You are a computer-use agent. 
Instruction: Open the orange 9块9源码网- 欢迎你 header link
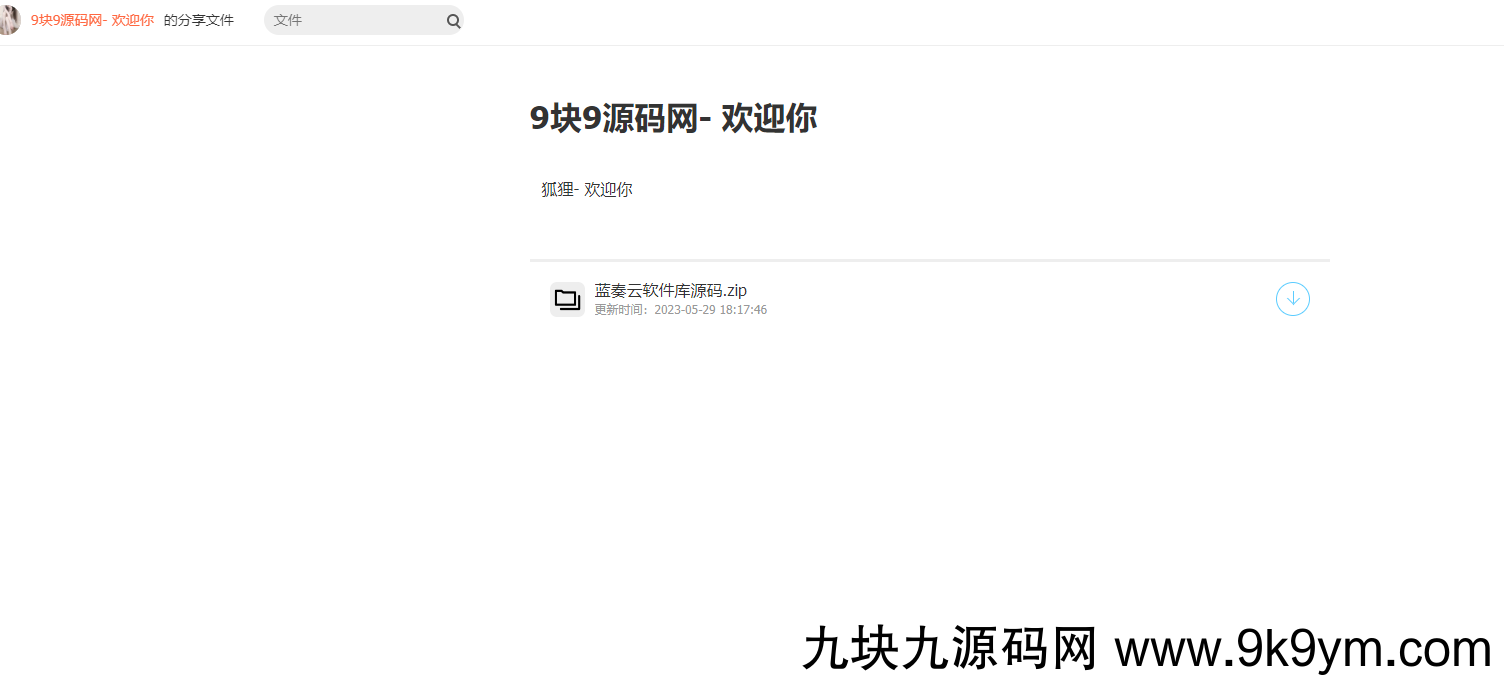coord(92,20)
